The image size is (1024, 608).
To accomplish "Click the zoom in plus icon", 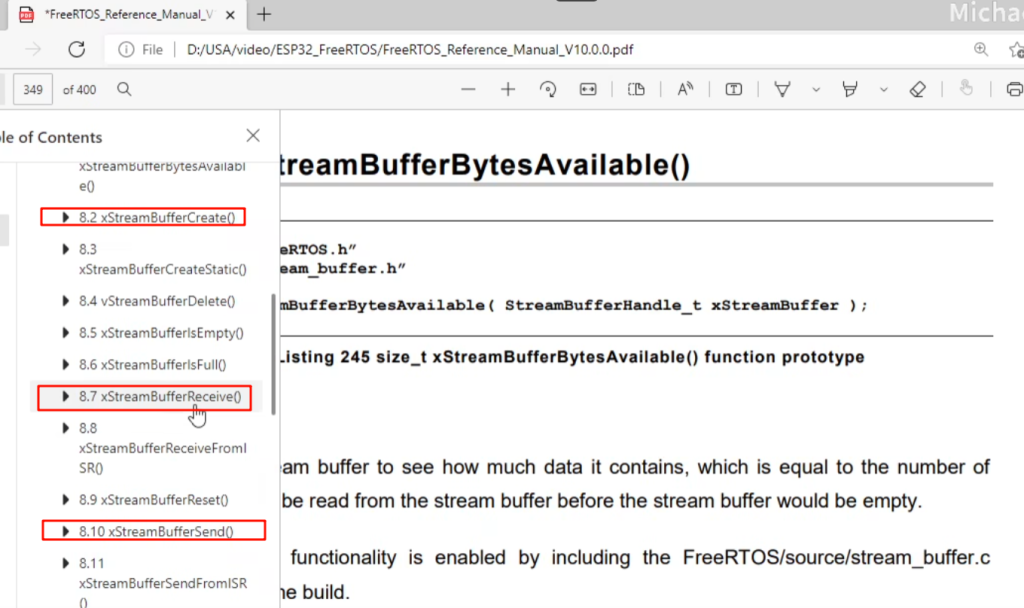I will (508, 89).
